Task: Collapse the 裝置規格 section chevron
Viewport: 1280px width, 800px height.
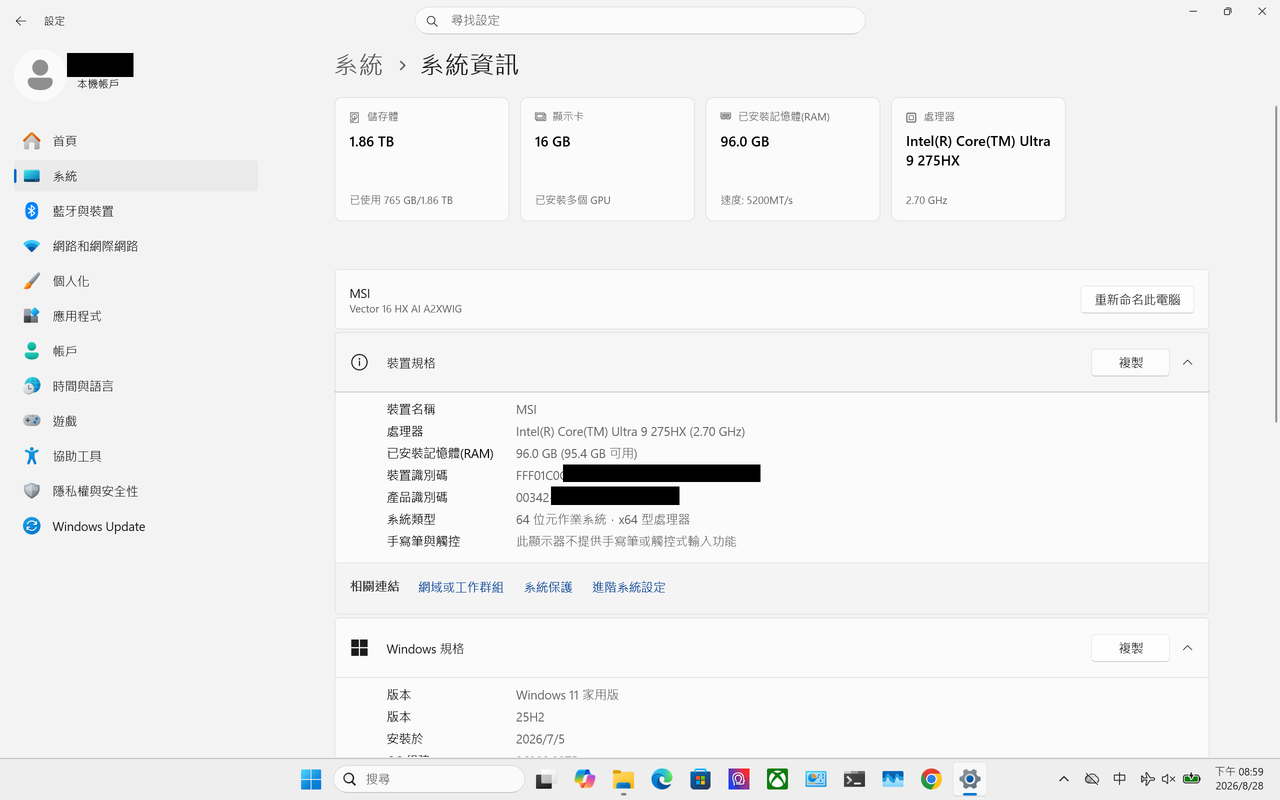Action: [1188, 363]
